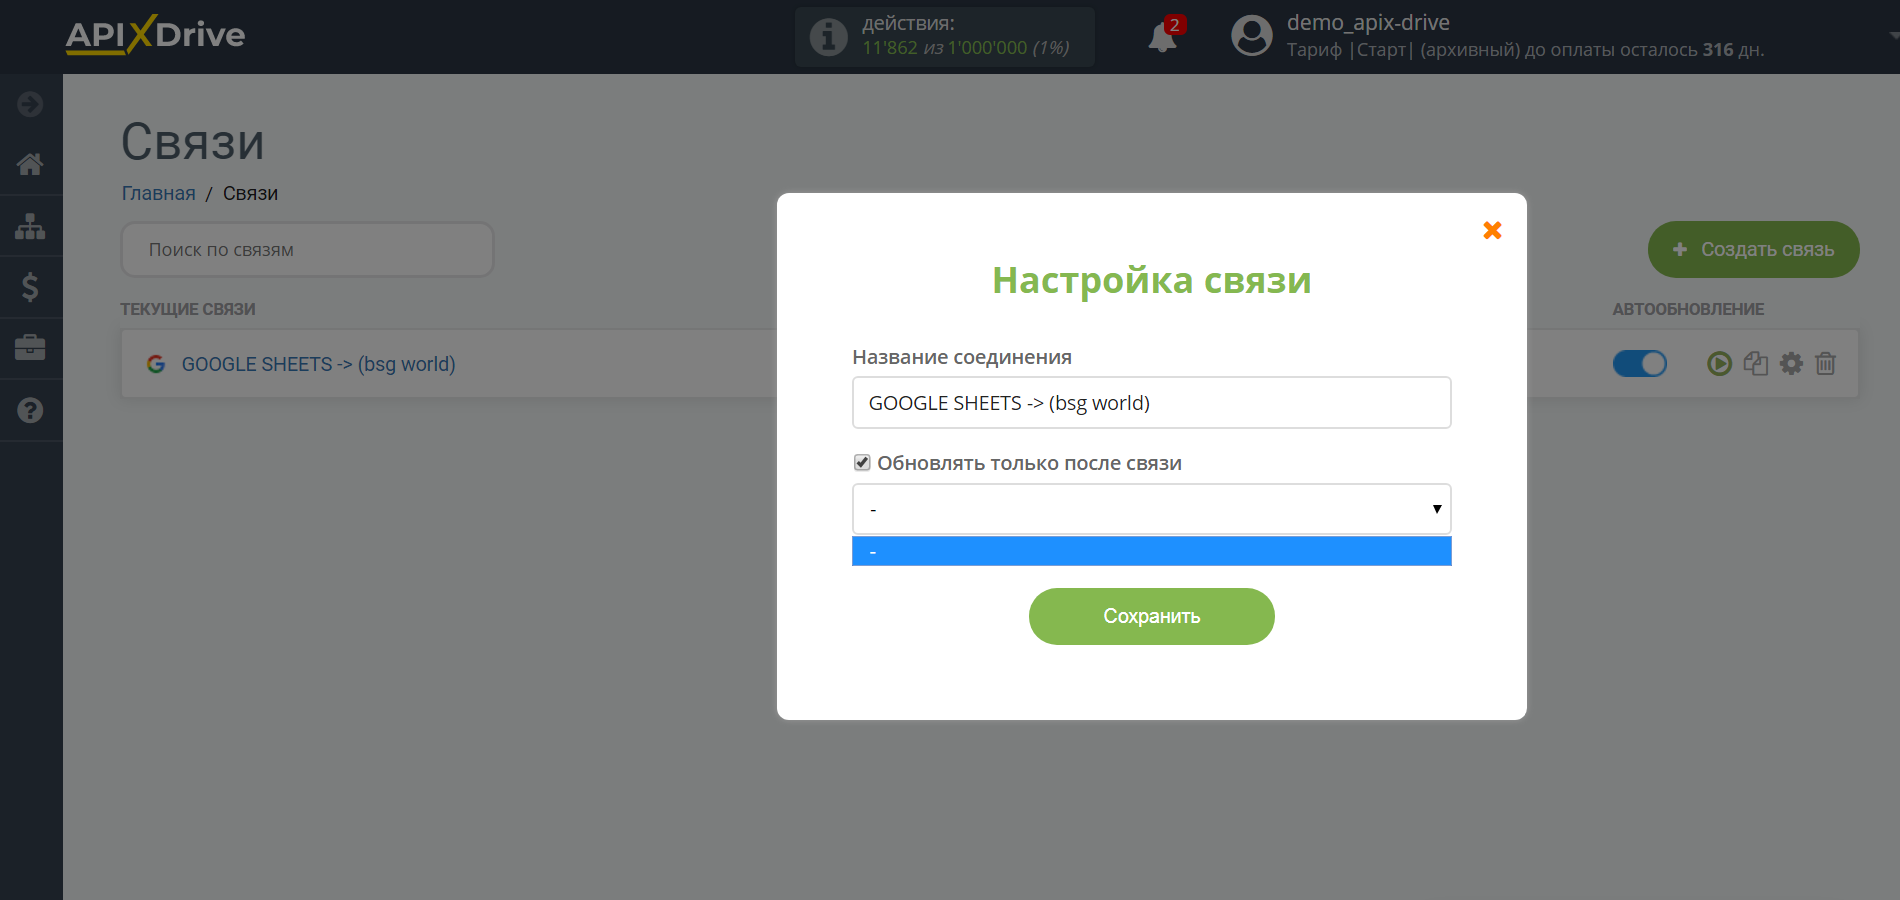Viewport: 1900px width, 900px height.
Task: Click the actions info icon
Action: click(x=828, y=37)
